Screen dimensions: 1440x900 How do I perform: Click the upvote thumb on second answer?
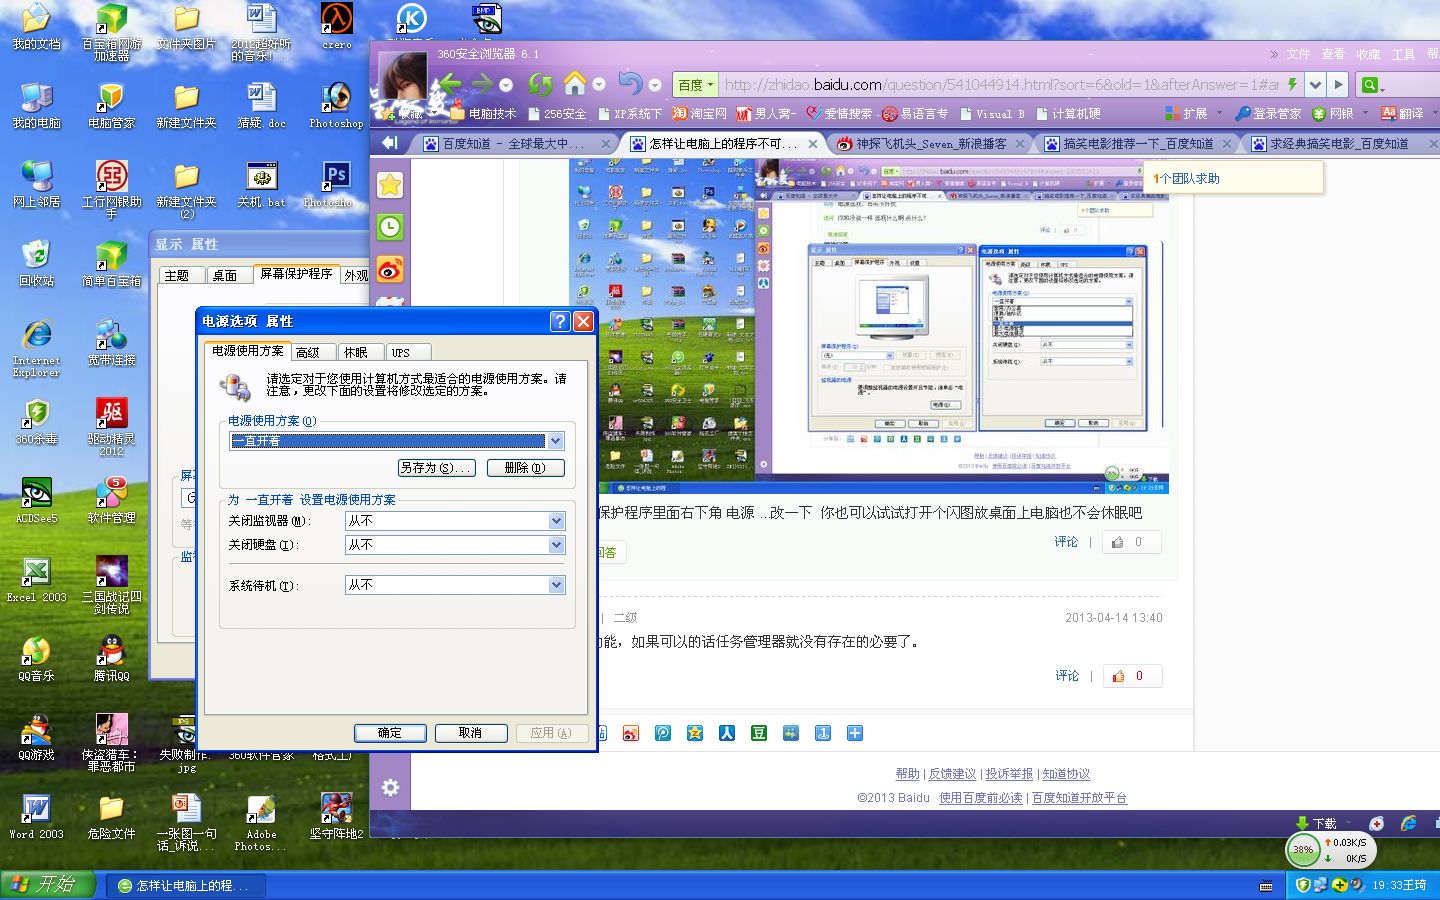1119,676
